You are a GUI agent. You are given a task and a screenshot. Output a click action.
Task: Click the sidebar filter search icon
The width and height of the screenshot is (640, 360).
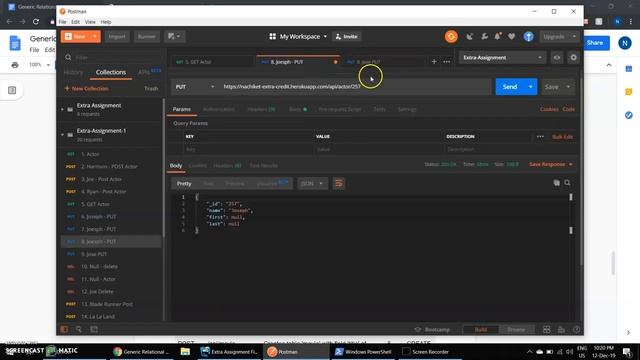click(x=68, y=58)
